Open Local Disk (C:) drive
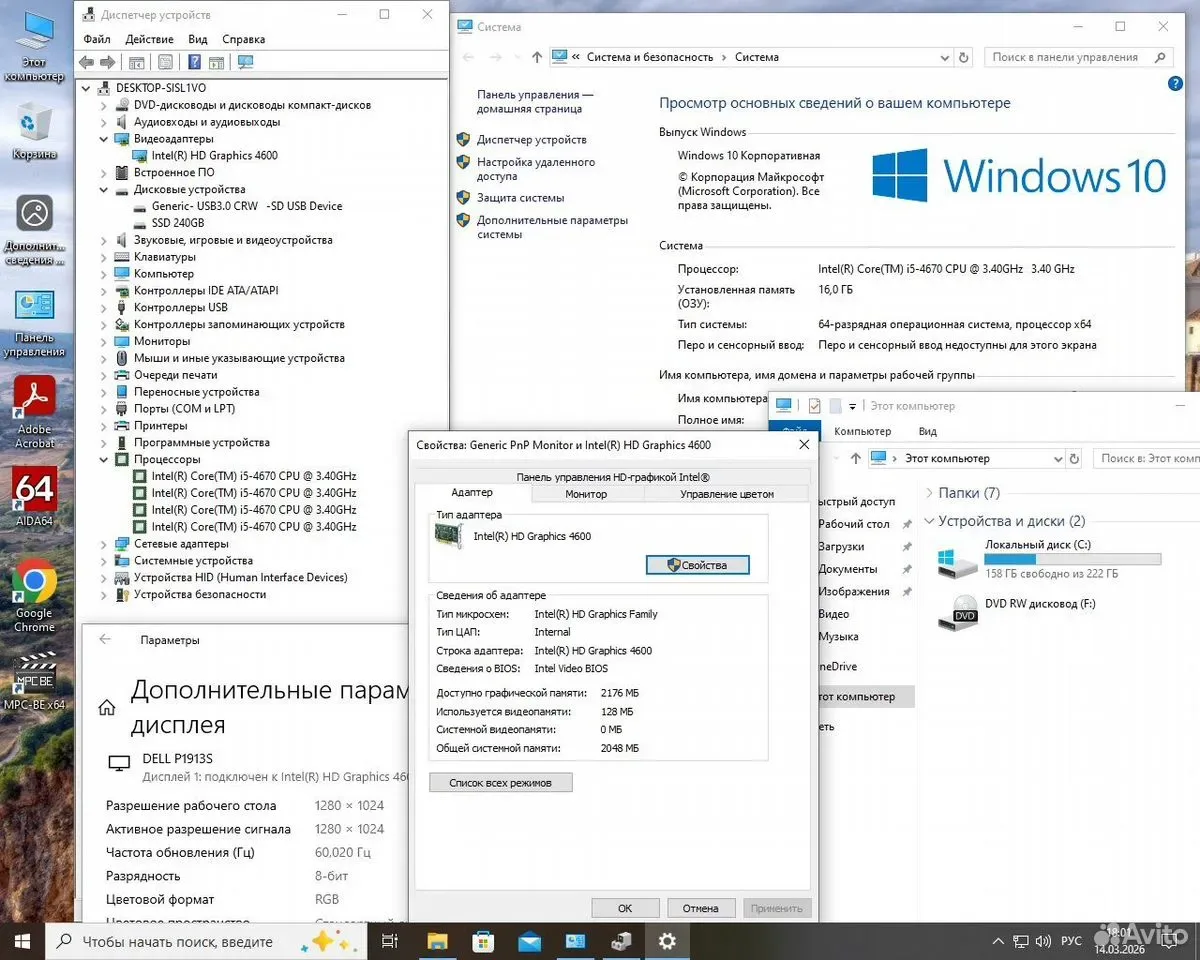Viewport: 1200px width, 960px height. pos(1048,559)
